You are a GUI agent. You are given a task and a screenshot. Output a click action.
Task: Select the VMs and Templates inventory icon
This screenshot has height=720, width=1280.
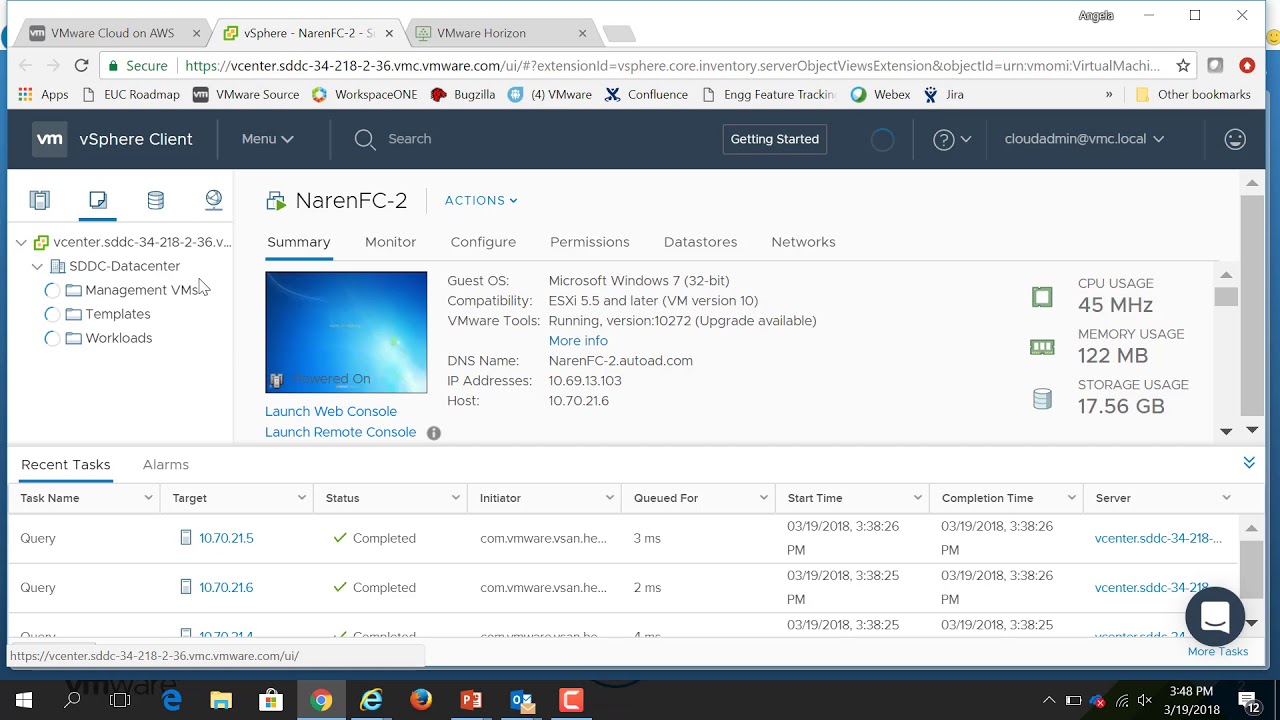pos(97,200)
